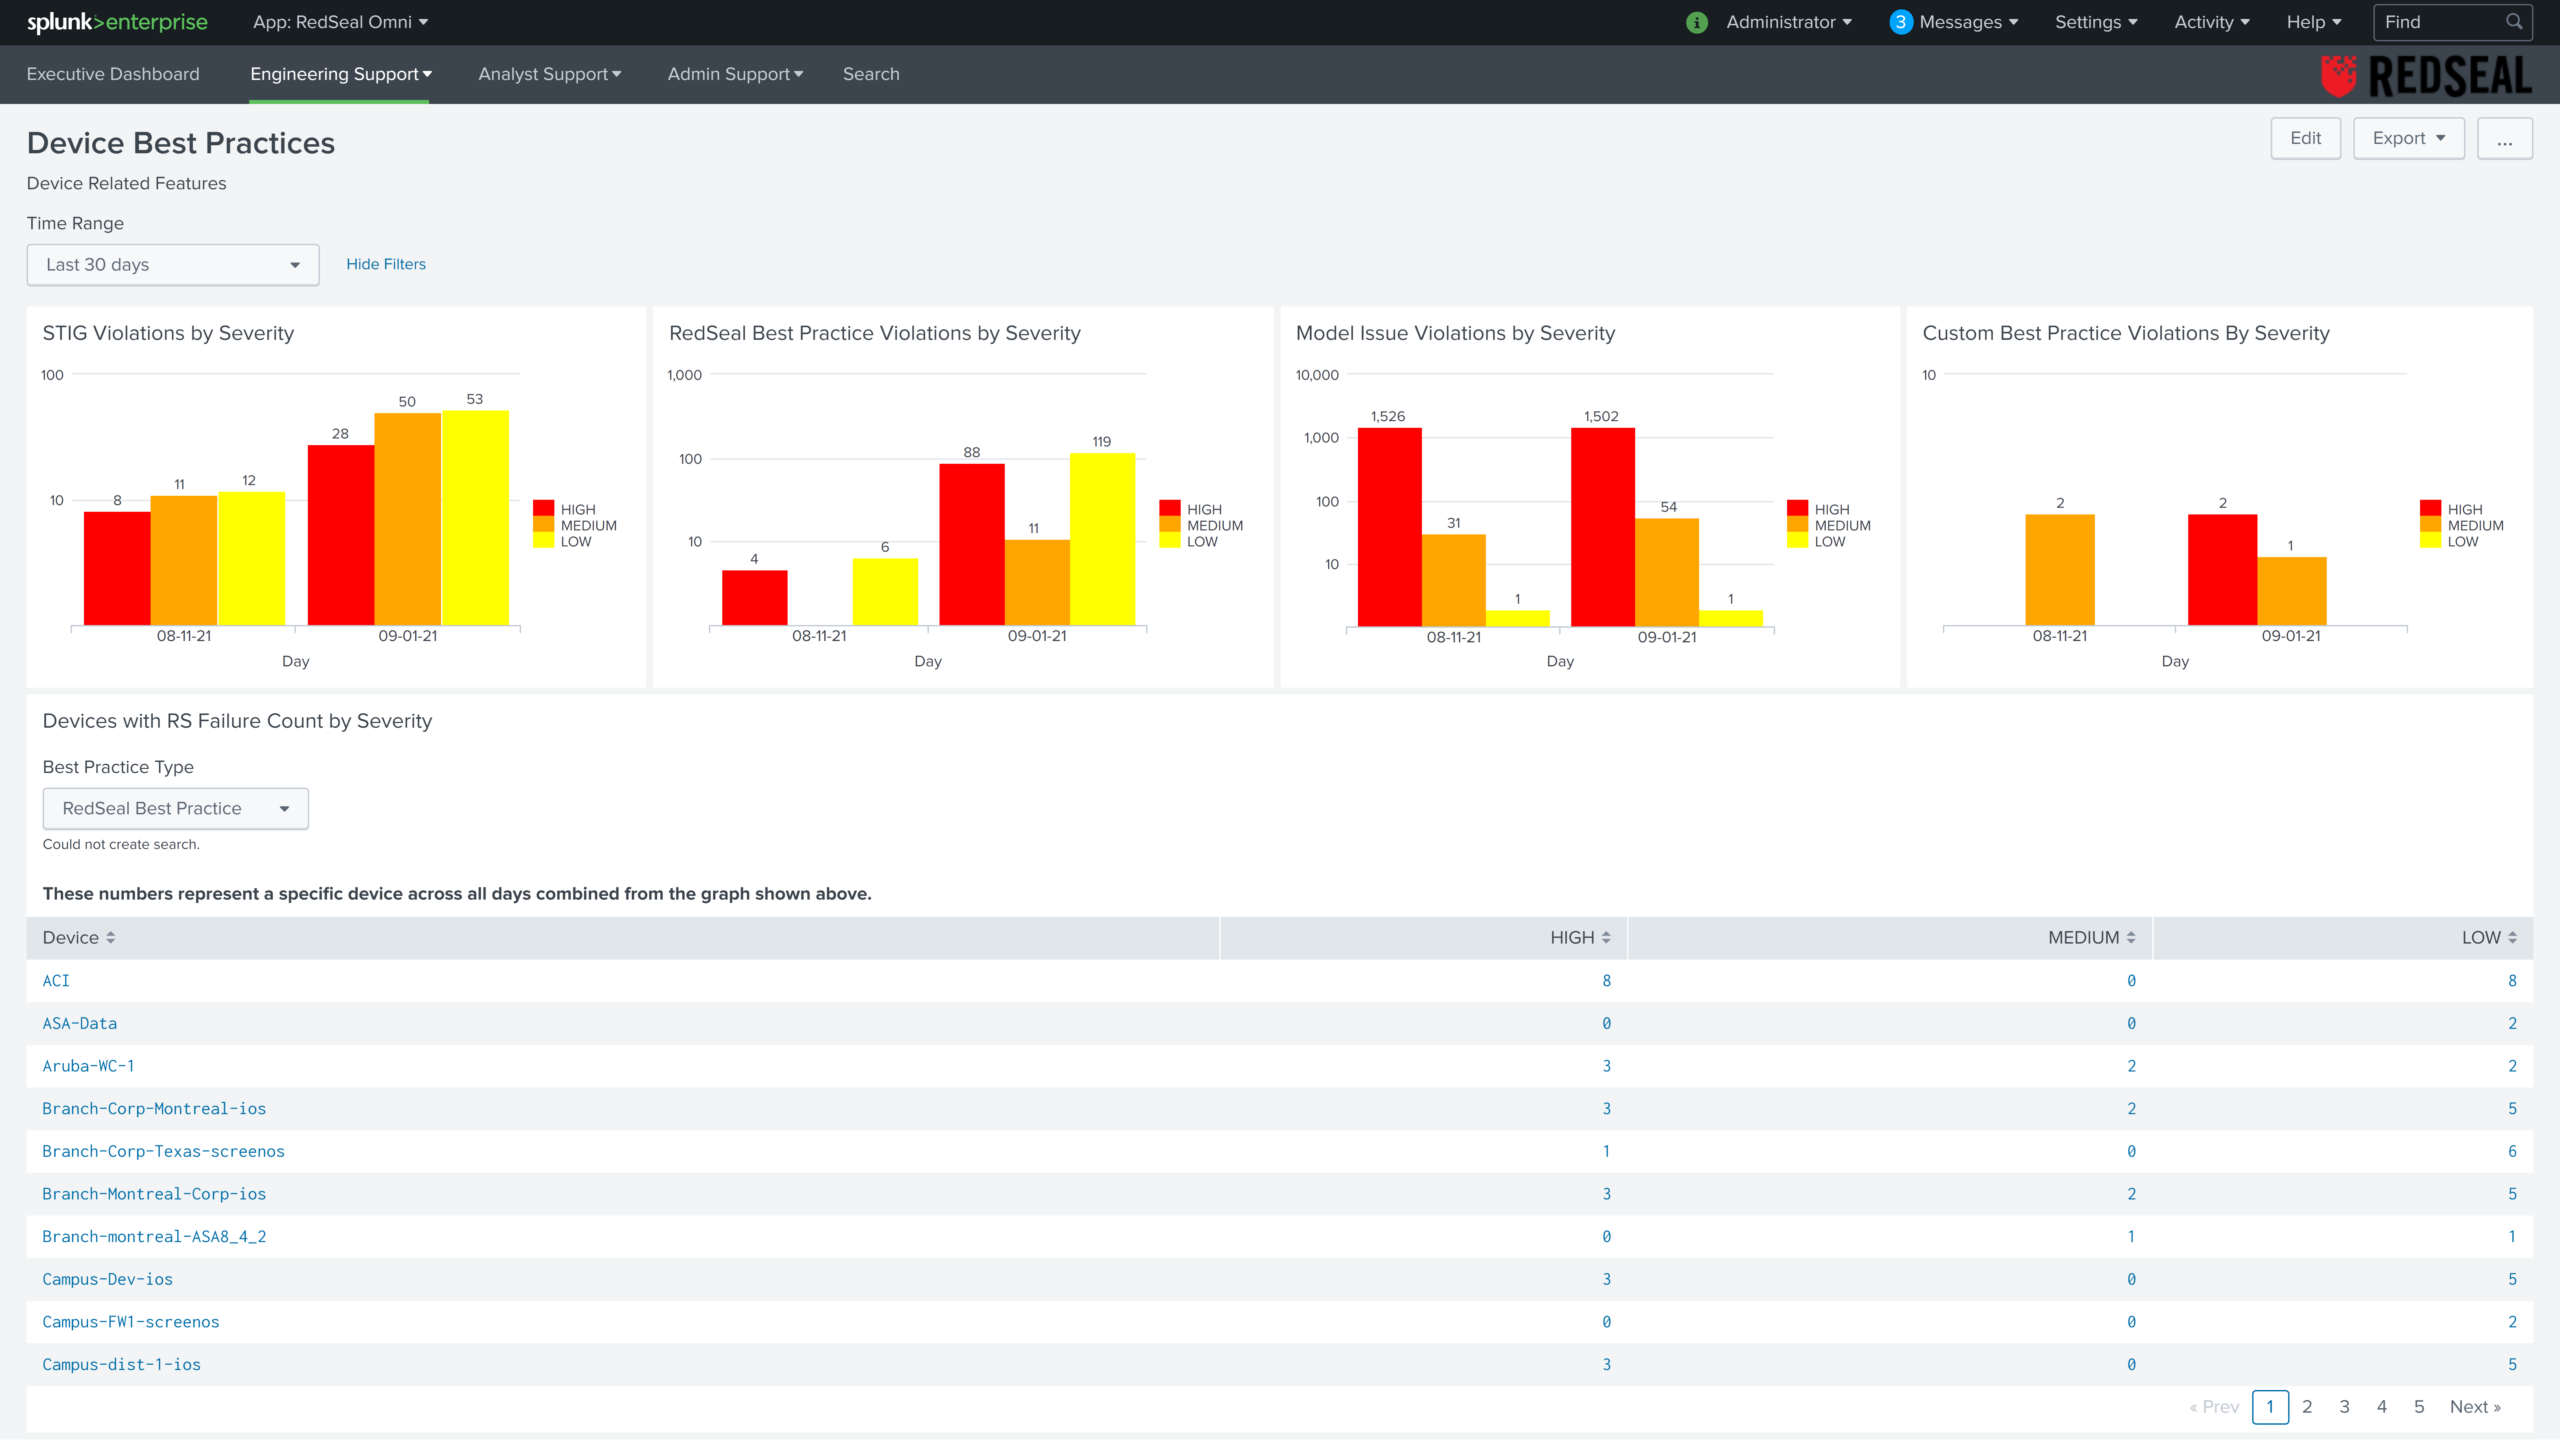This screenshot has height=1440, width=2560.
Task: Go to page 4 of results
Action: point(2382,1407)
